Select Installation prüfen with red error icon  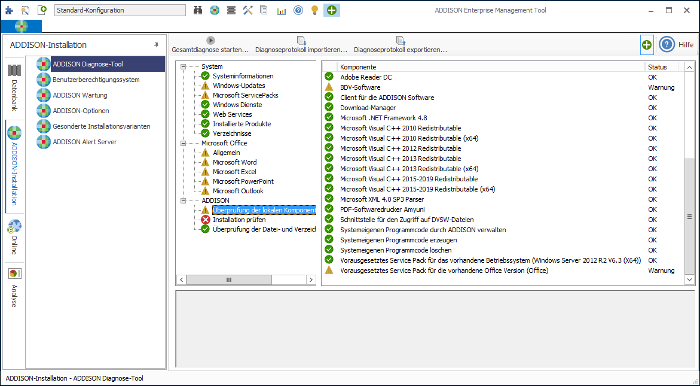pos(239,220)
